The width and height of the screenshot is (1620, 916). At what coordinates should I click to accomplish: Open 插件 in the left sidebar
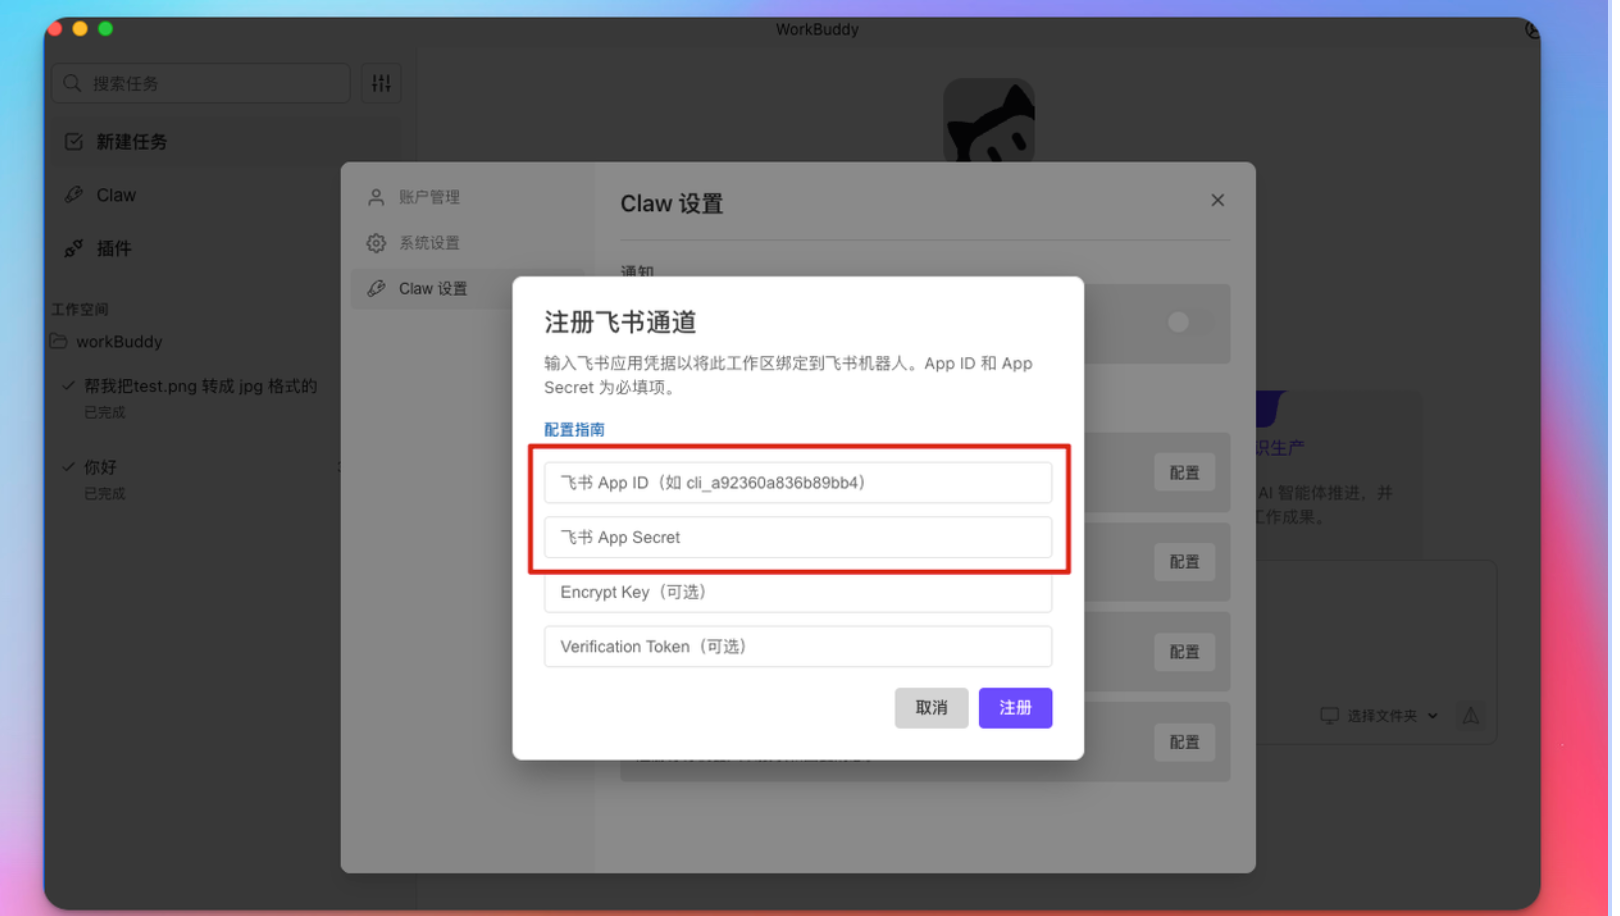point(114,250)
